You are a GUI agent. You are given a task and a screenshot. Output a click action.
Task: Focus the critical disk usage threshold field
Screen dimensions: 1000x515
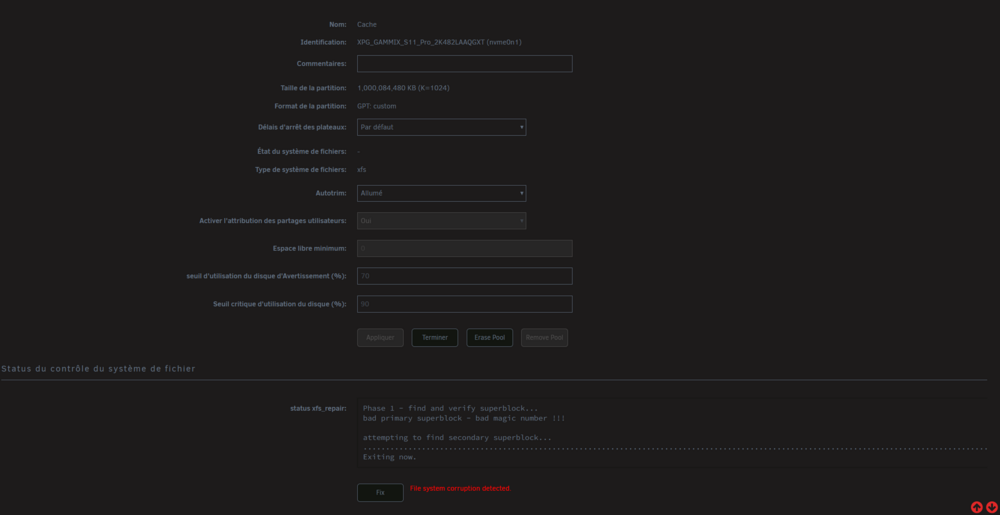pos(464,304)
